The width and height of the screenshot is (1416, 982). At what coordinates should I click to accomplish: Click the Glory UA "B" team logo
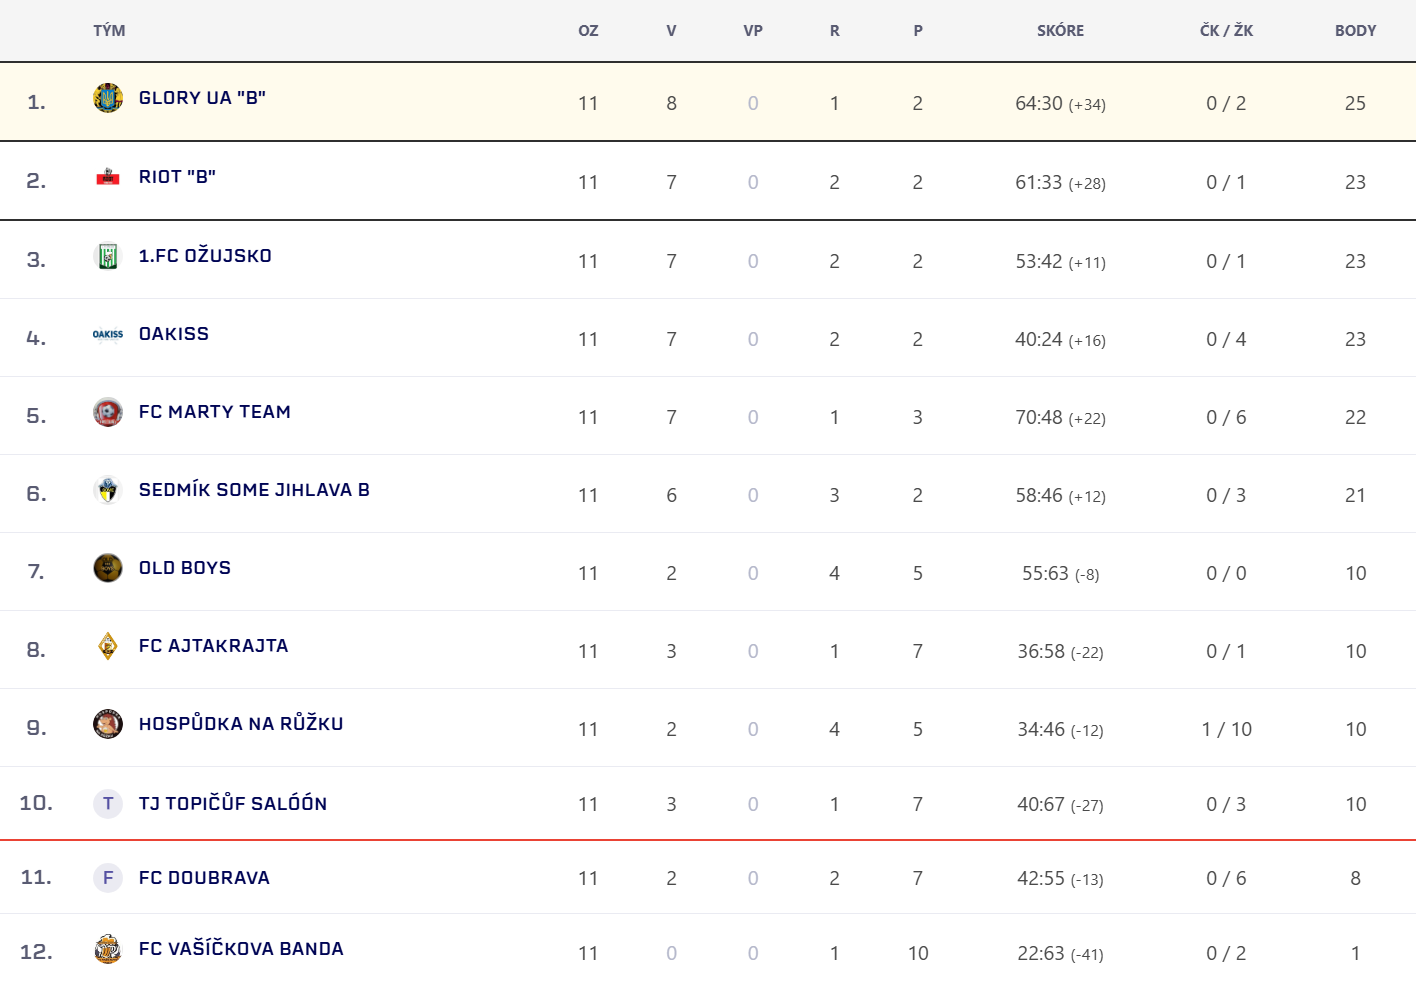click(x=108, y=98)
